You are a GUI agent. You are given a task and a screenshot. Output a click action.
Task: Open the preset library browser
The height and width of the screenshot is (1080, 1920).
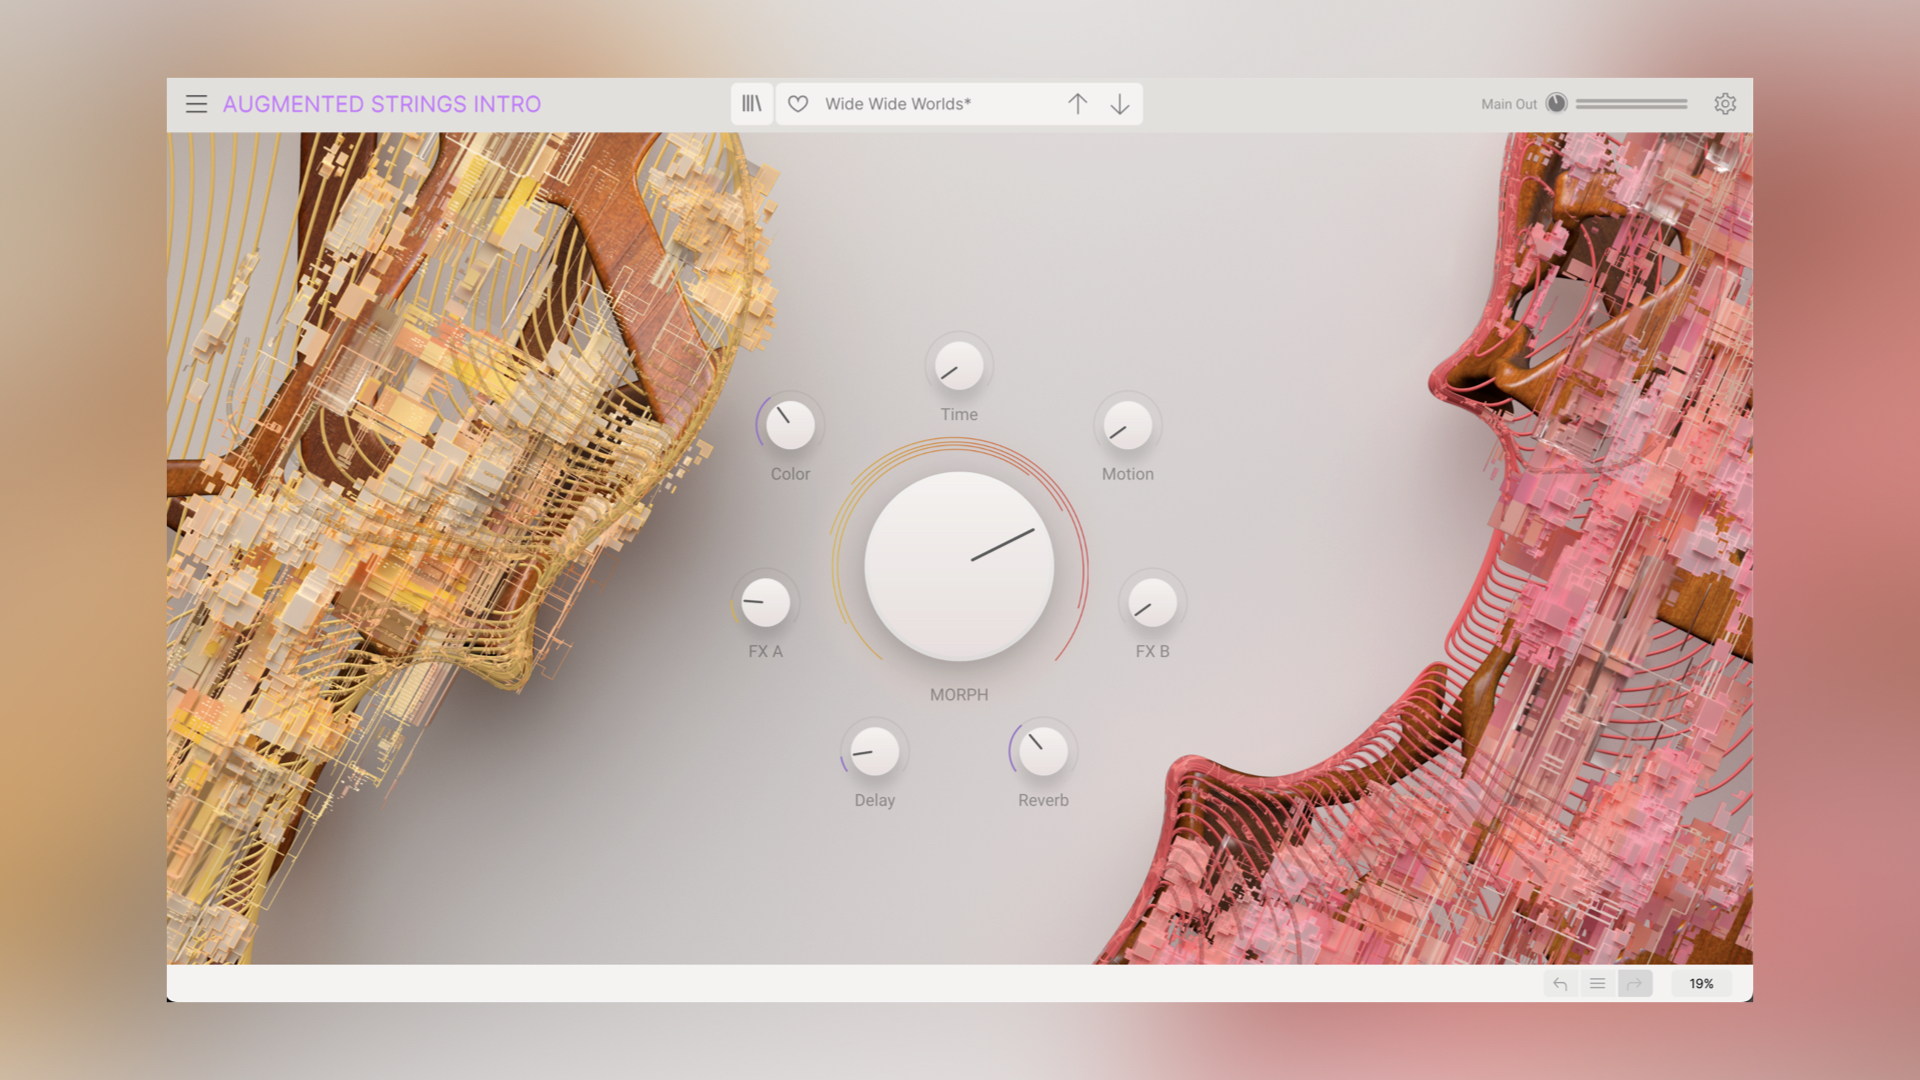752,103
